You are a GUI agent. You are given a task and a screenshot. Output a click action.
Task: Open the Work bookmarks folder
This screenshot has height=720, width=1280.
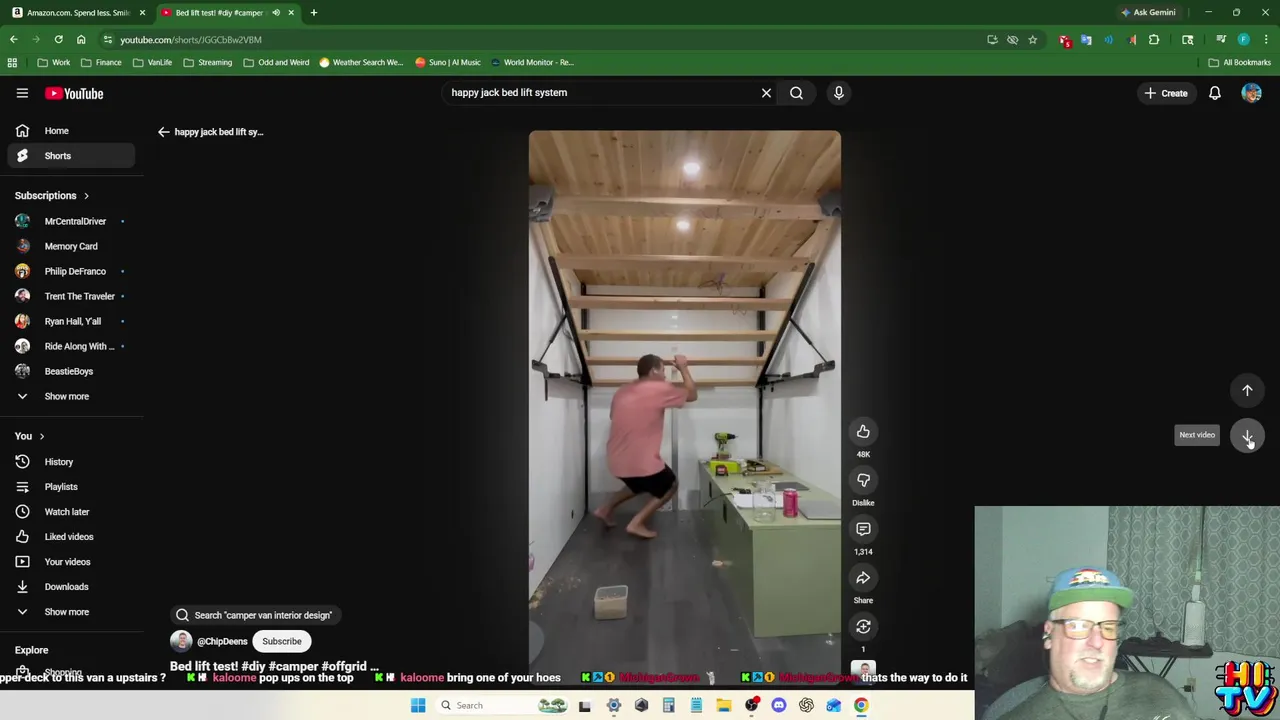(54, 62)
